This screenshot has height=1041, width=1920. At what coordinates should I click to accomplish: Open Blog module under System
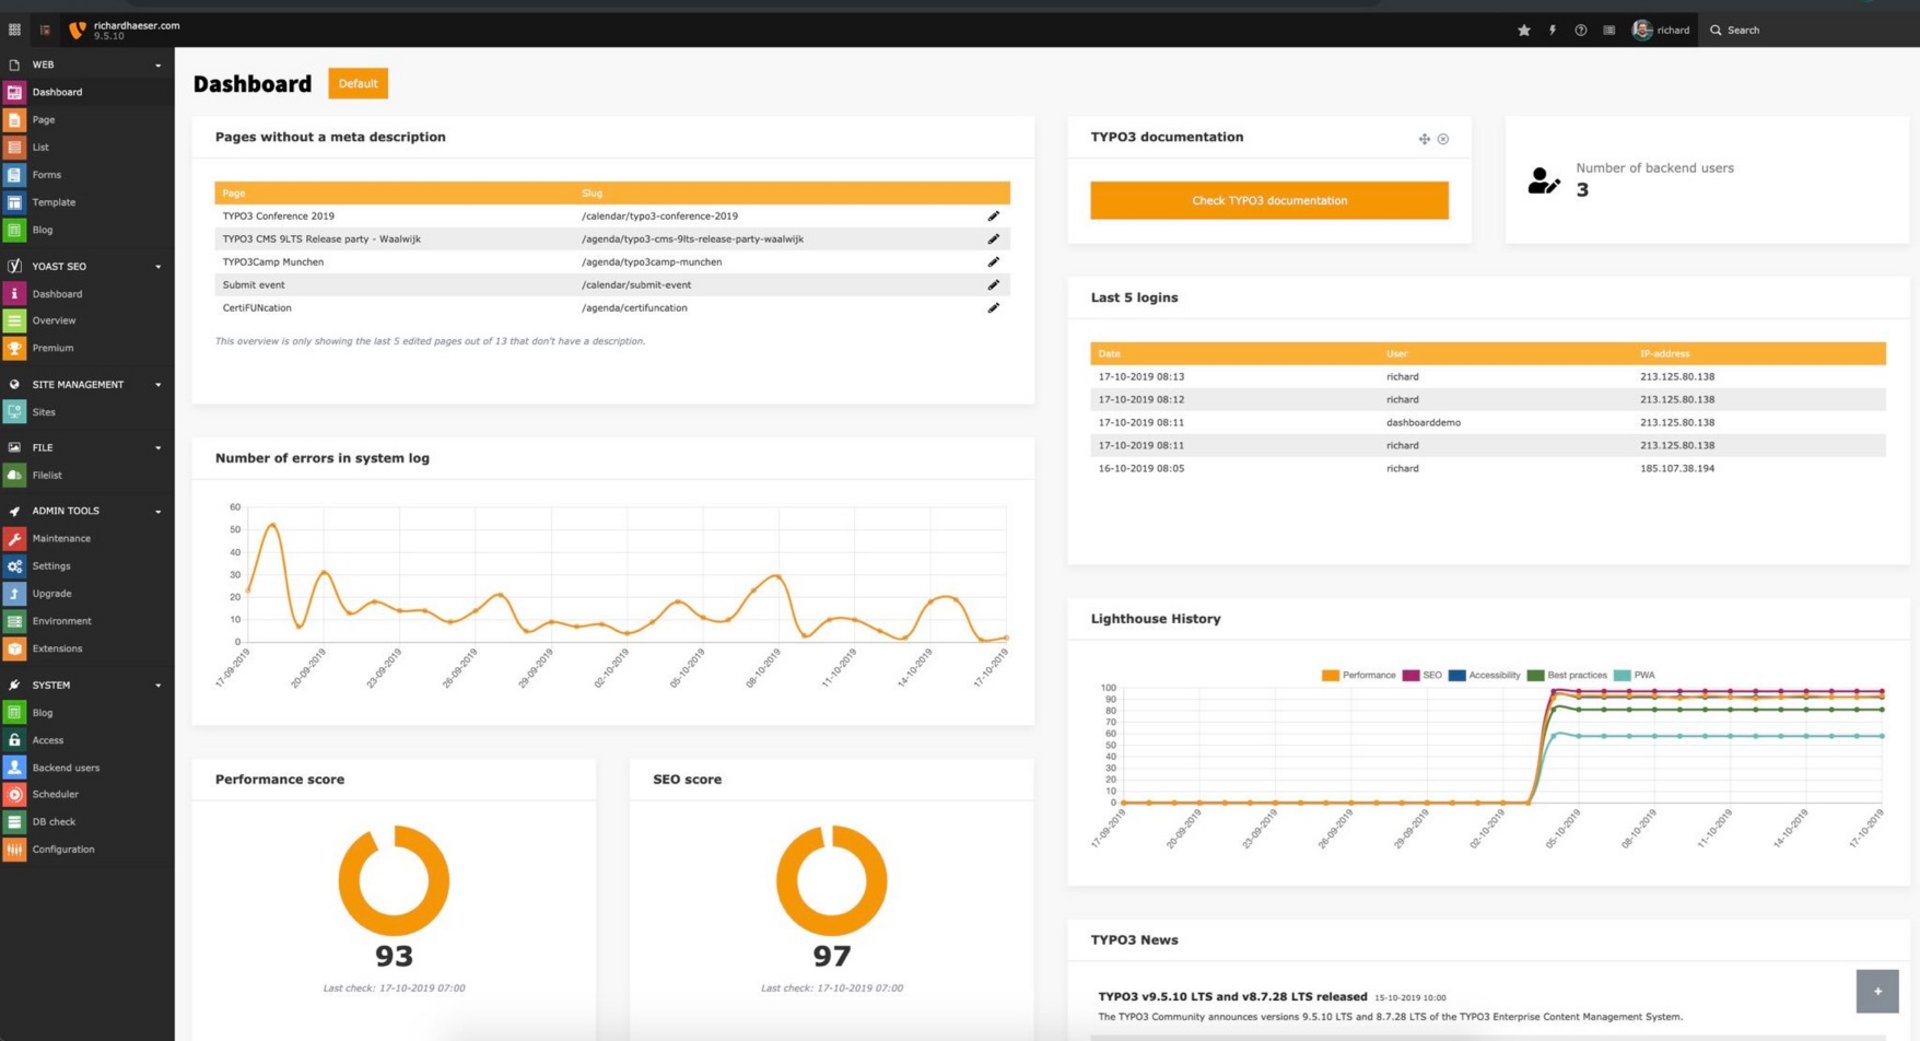pyautogui.click(x=87, y=713)
